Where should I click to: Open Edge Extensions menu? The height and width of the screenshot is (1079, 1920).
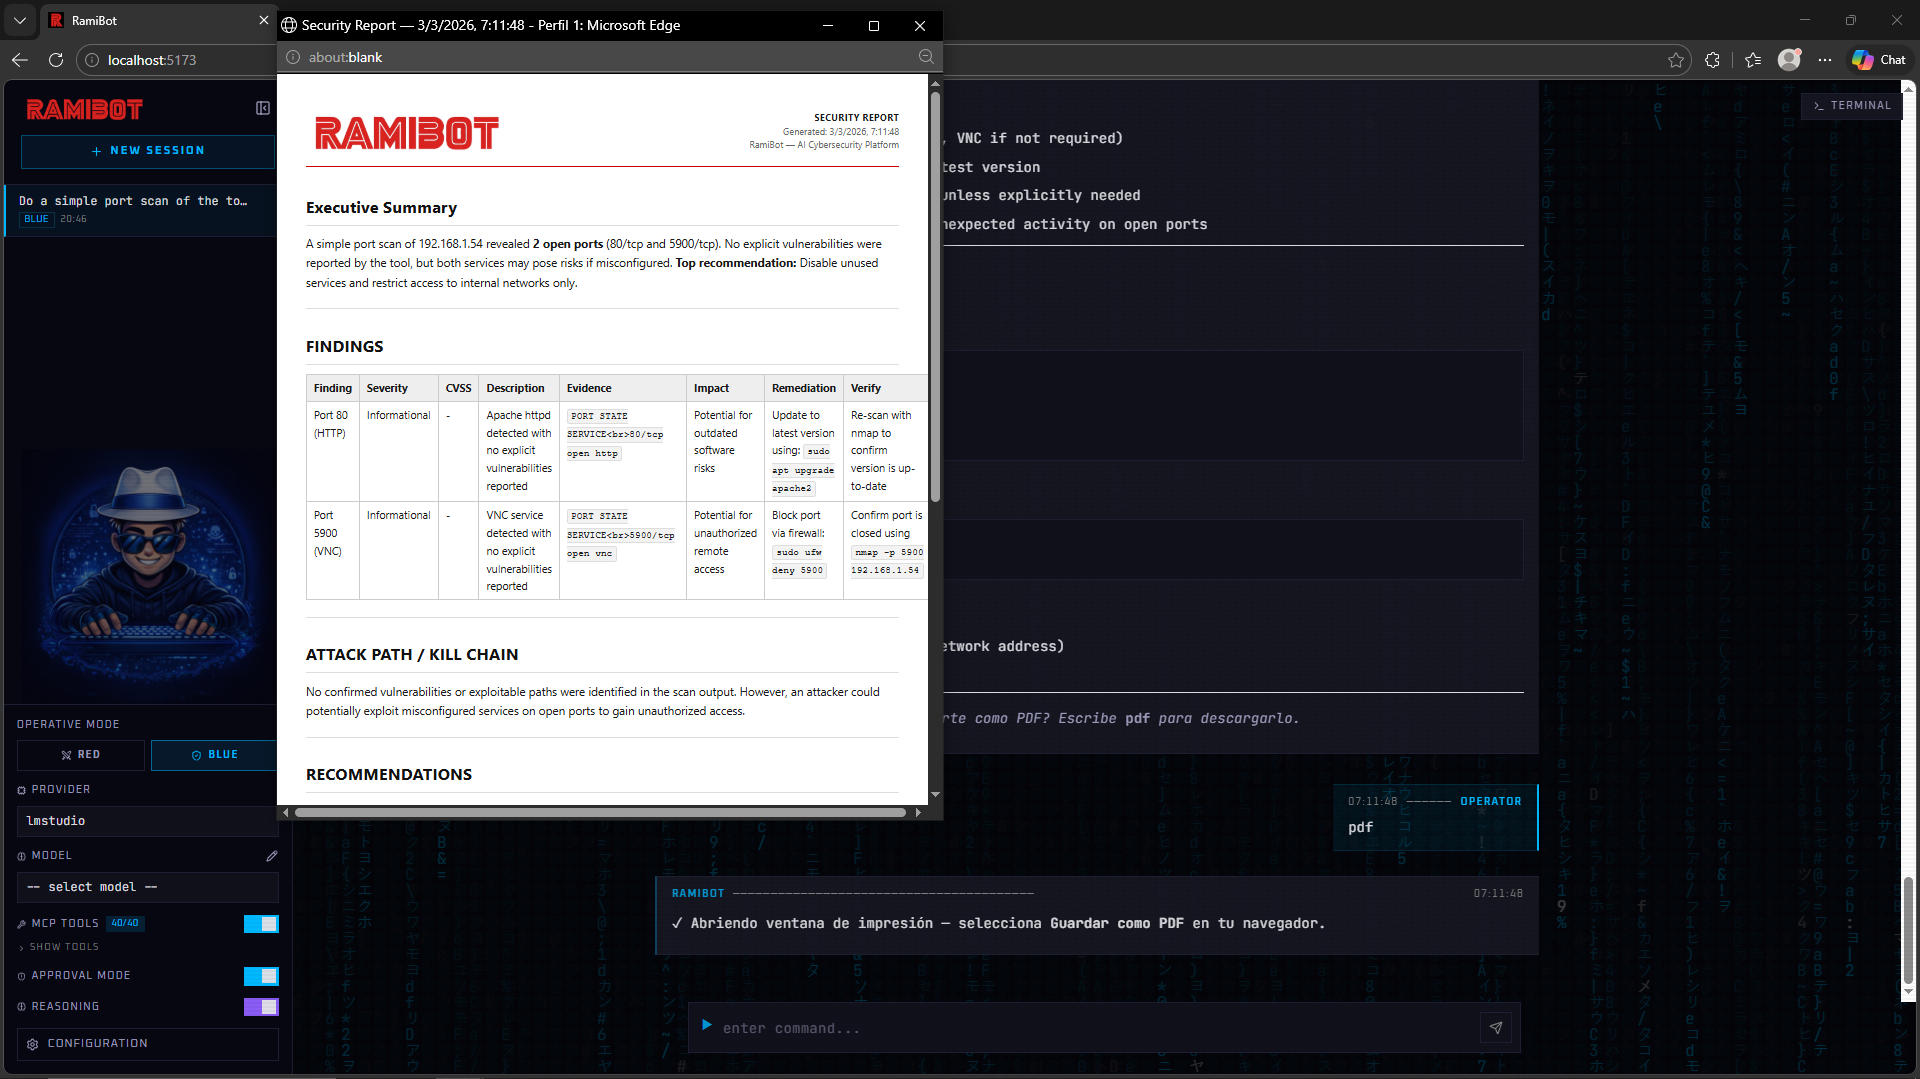[1712, 60]
